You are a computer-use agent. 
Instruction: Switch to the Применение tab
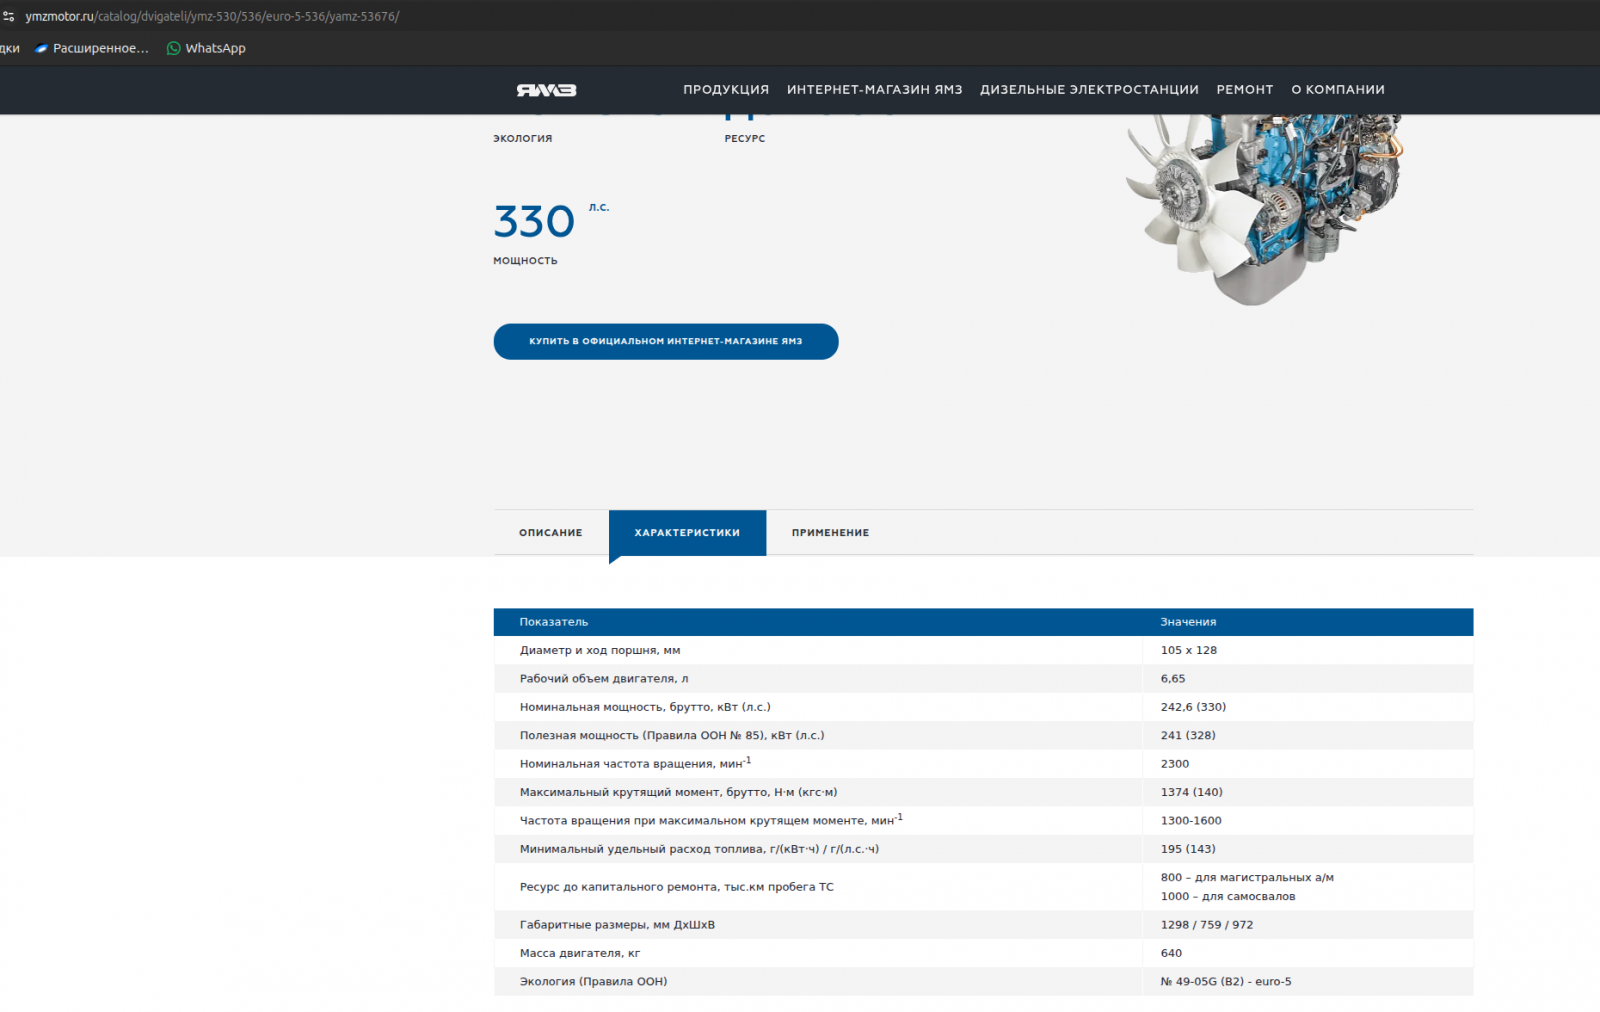[830, 533]
